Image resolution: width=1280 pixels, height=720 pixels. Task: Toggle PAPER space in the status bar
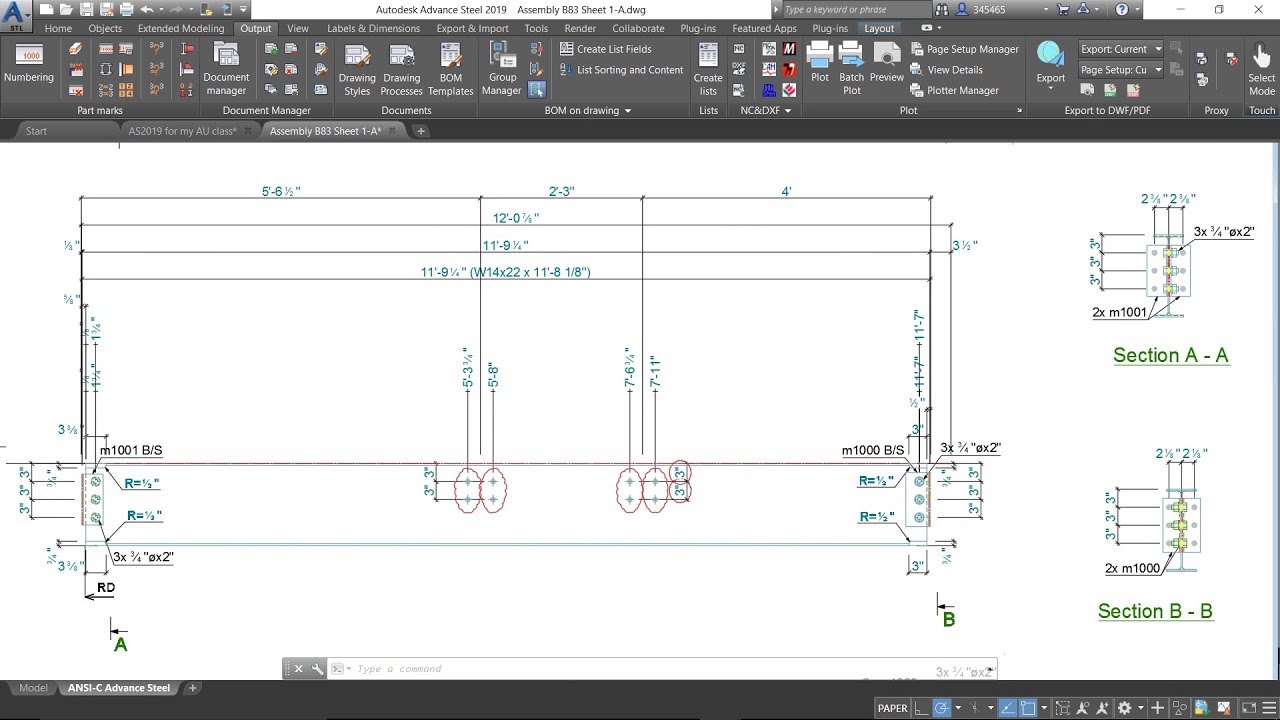893,707
